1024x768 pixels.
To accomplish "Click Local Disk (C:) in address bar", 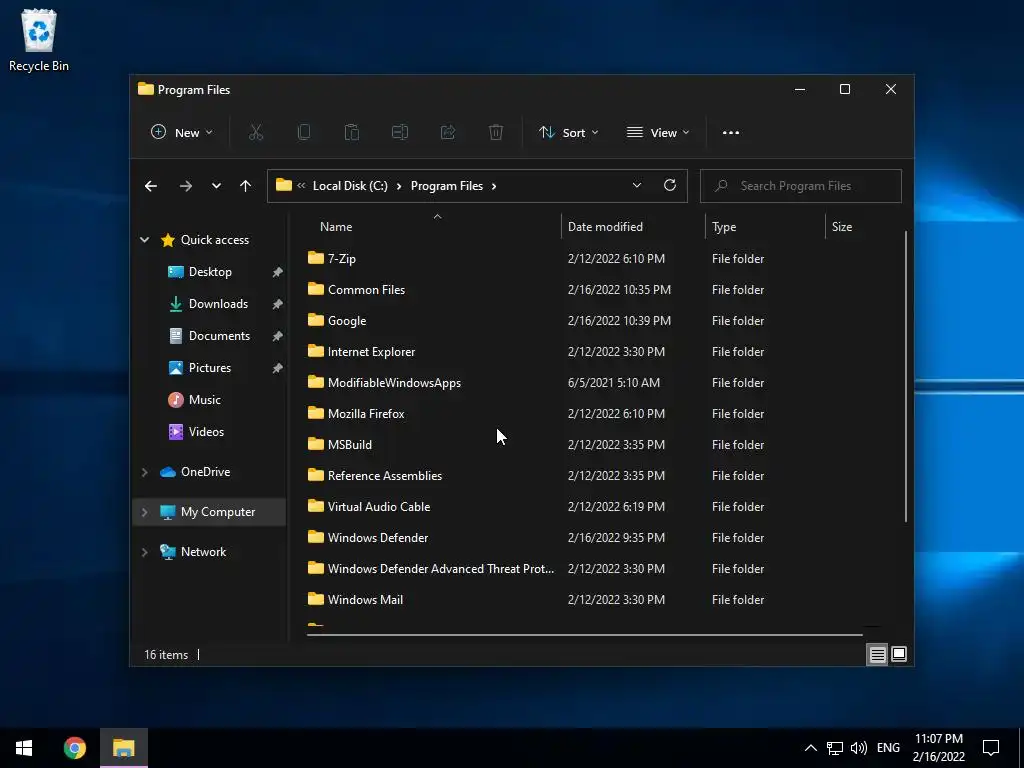I will [350, 186].
